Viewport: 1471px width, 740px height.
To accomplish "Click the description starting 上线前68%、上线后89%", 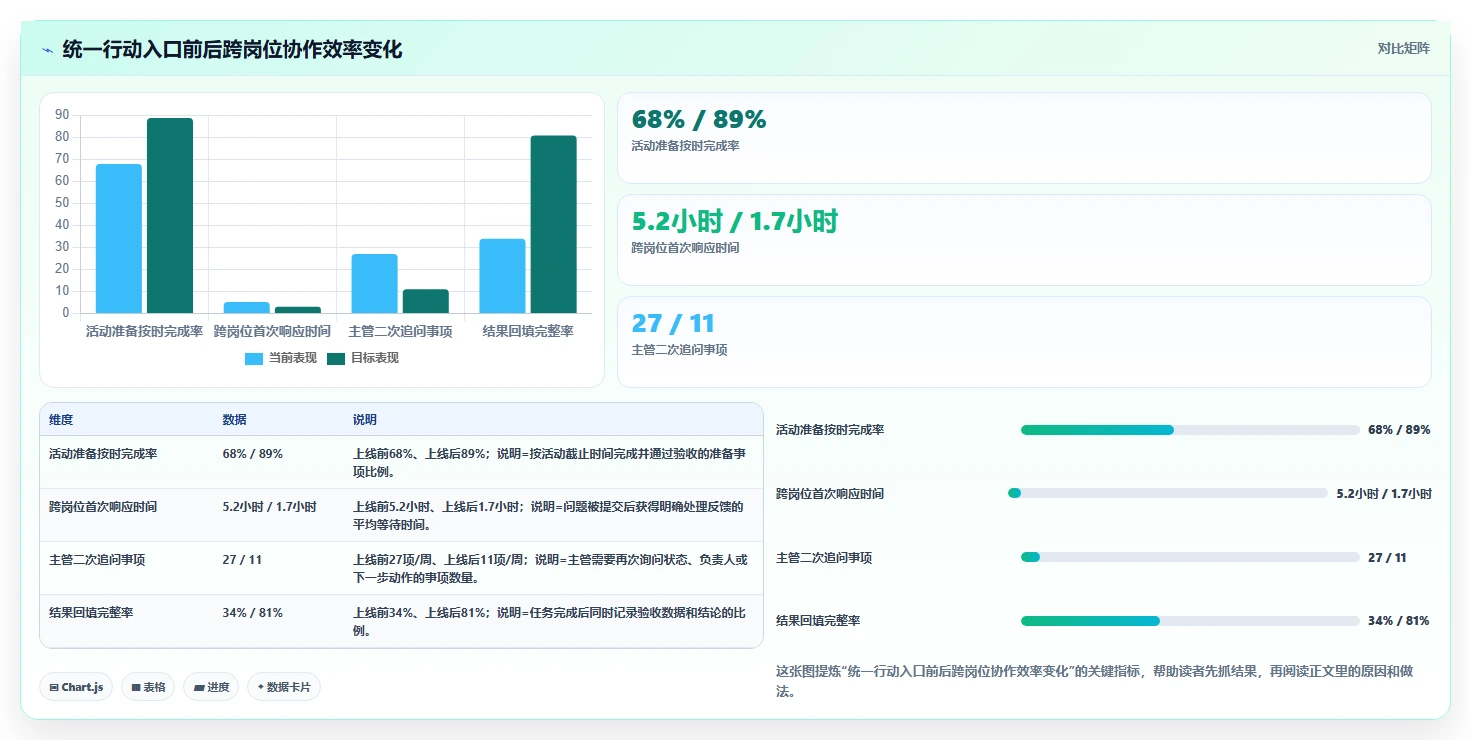I will [x=549, y=463].
